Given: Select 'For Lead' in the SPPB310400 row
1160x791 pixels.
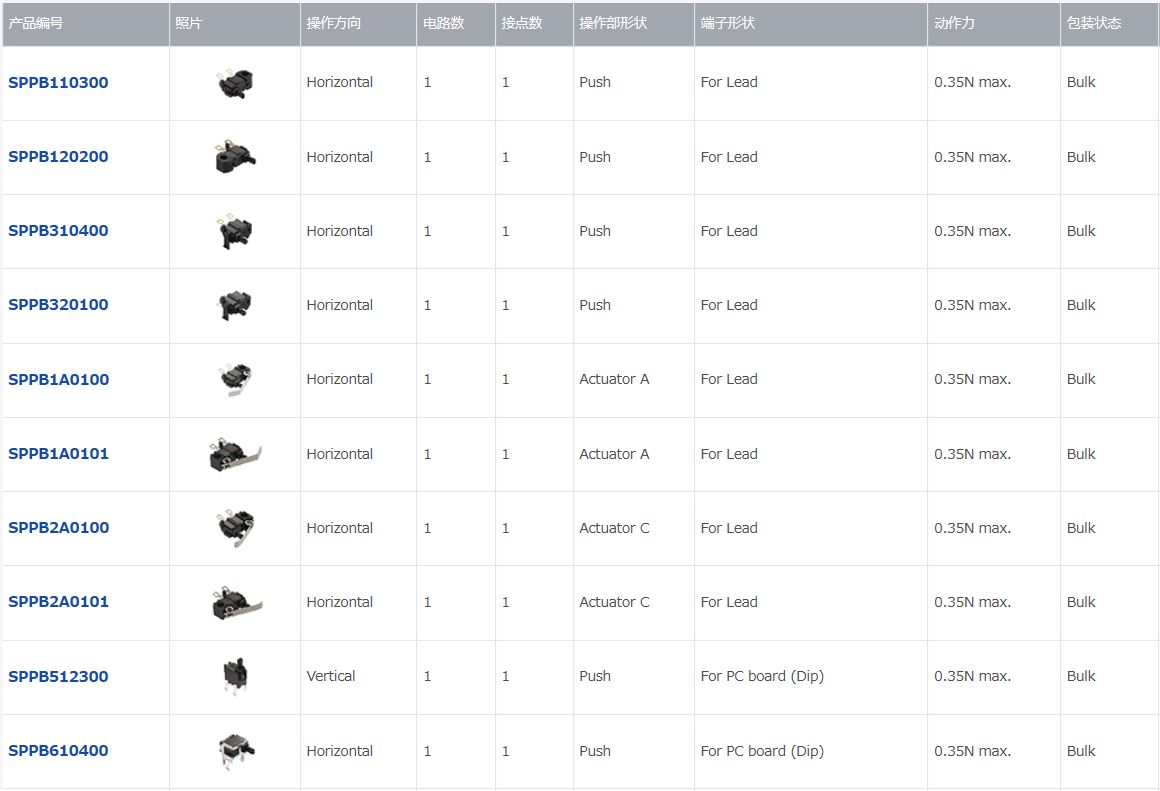Looking at the screenshot, I should coord(729,231).
